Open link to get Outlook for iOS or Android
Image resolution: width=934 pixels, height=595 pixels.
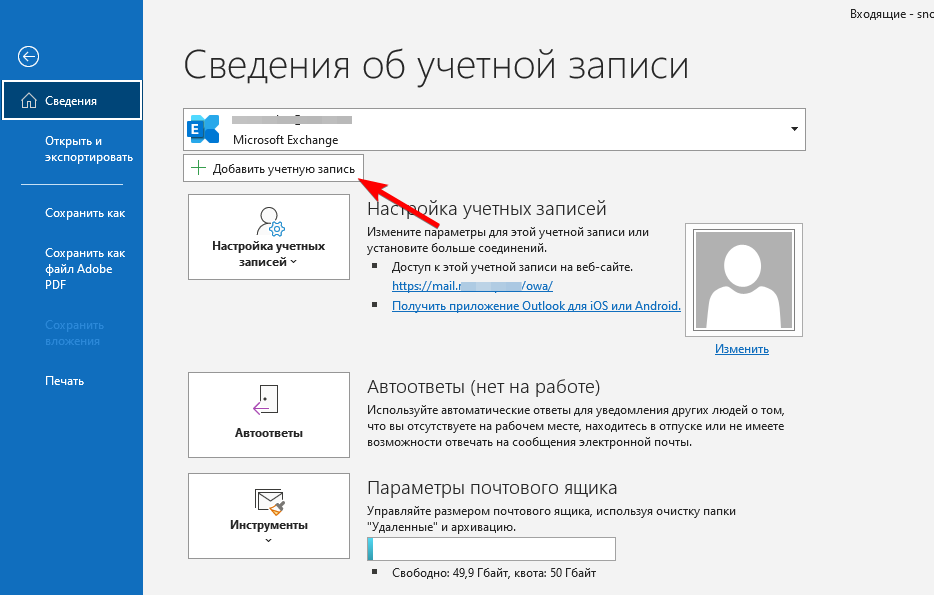coord(536,306)
